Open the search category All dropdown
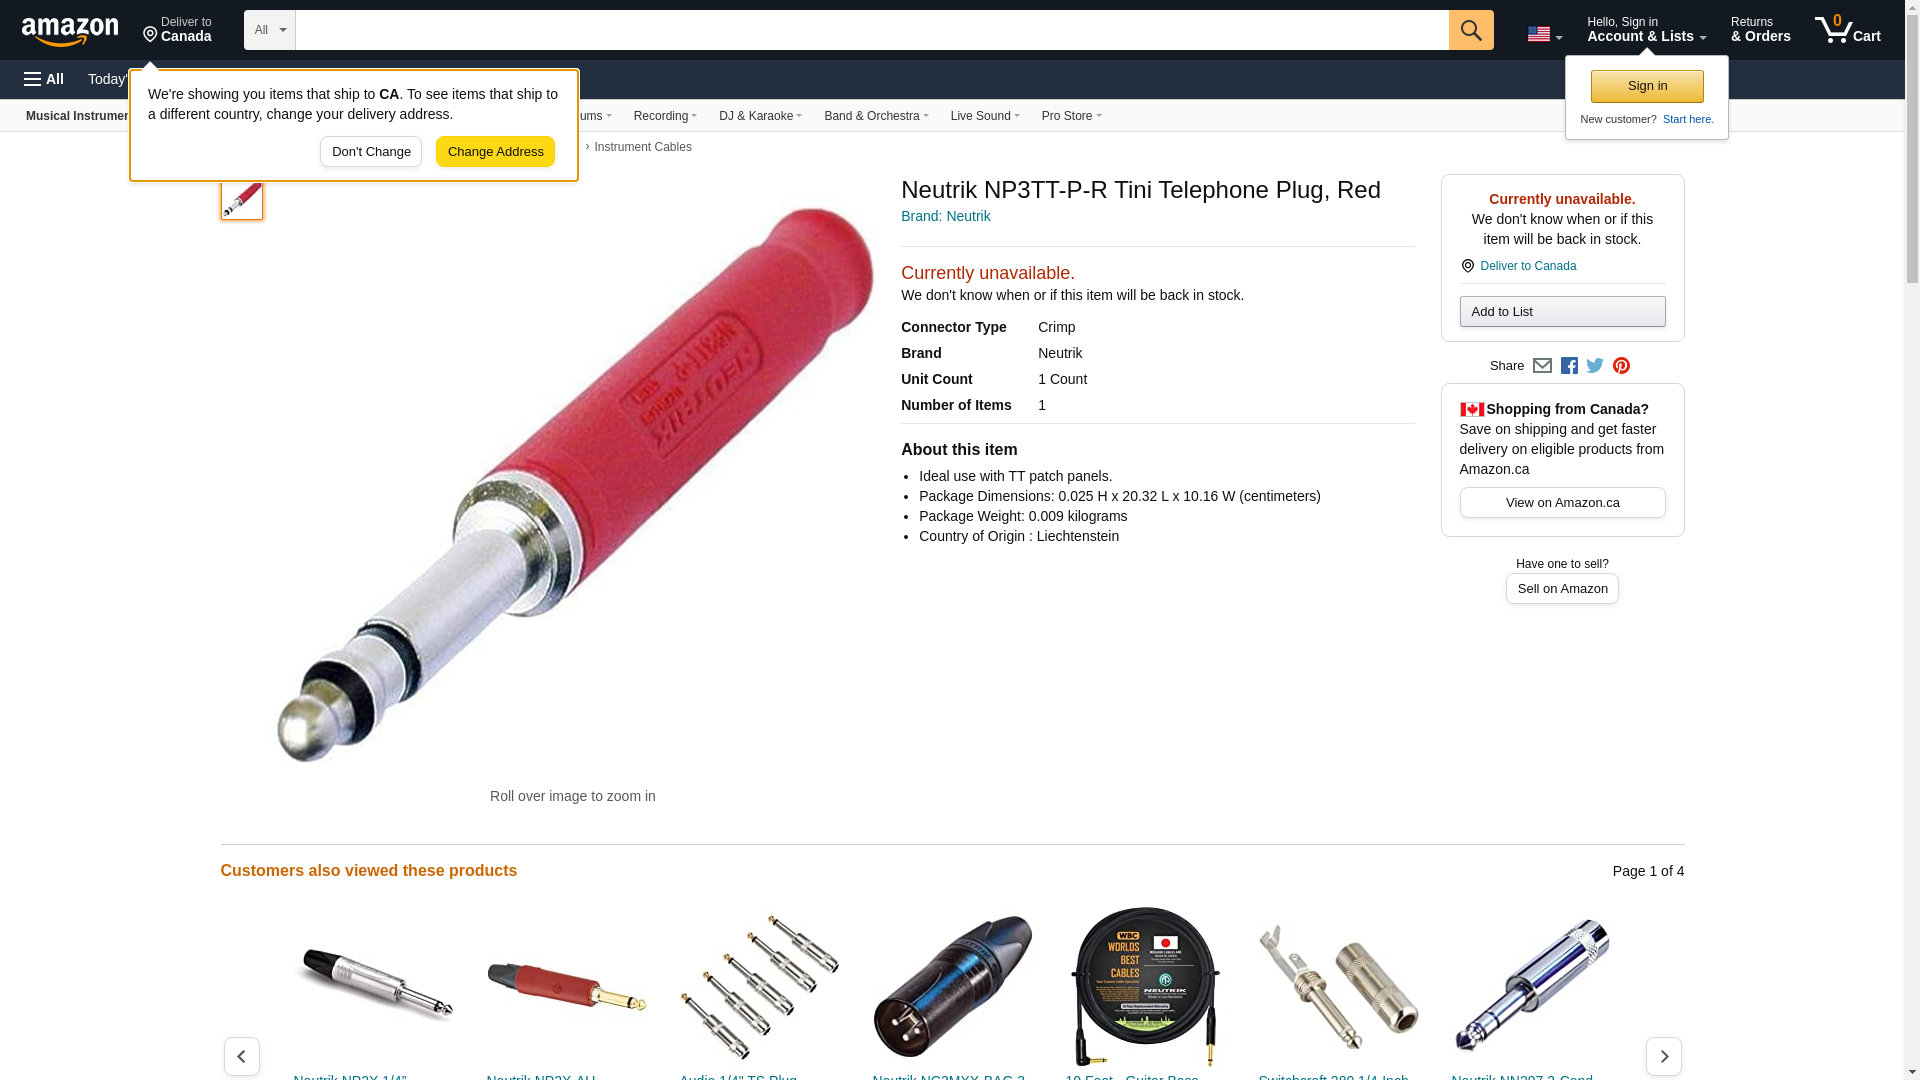This screenshot has height=1080, width=1920. pos(270,30)
